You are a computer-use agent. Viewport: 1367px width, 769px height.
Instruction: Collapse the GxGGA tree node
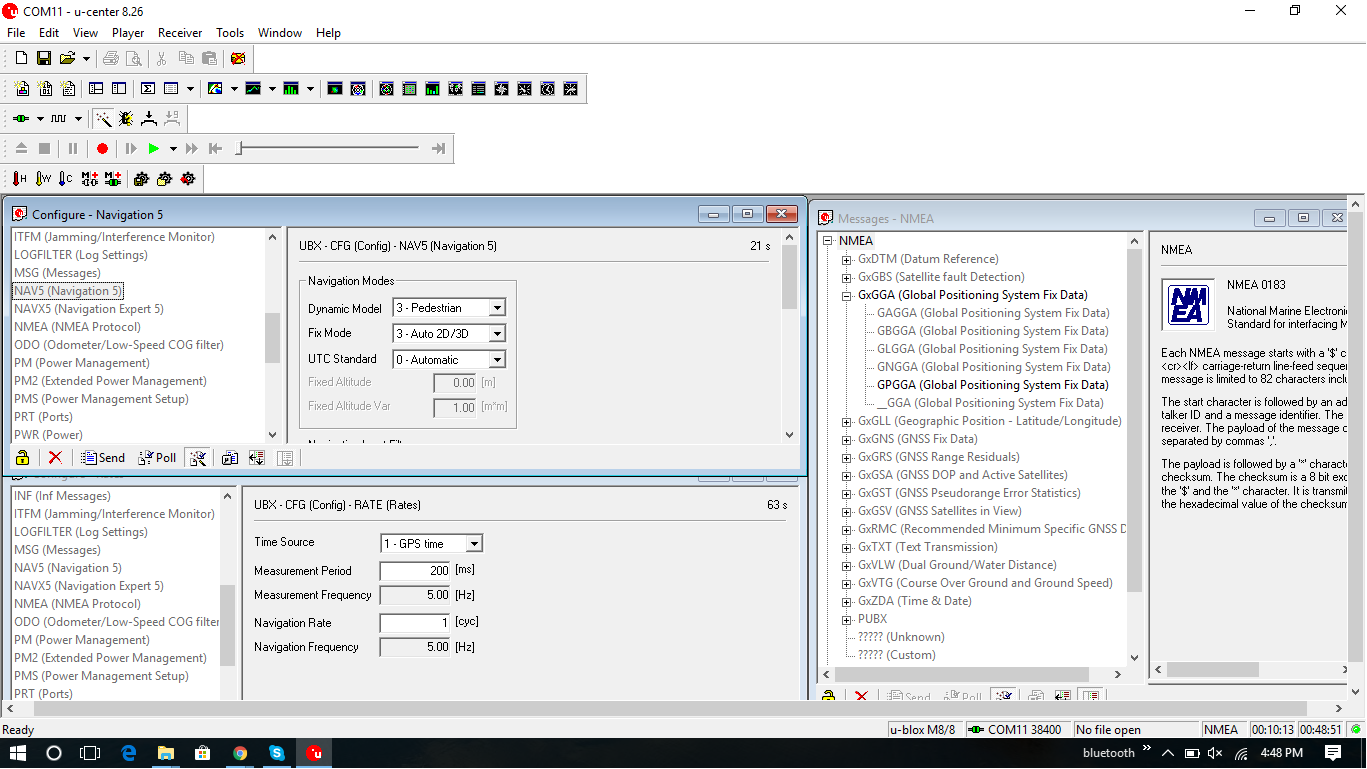847,295
